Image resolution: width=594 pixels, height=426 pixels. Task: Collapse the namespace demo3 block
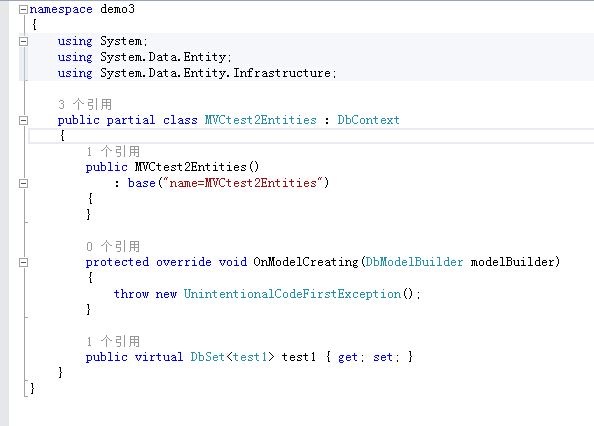pos(23,9)
